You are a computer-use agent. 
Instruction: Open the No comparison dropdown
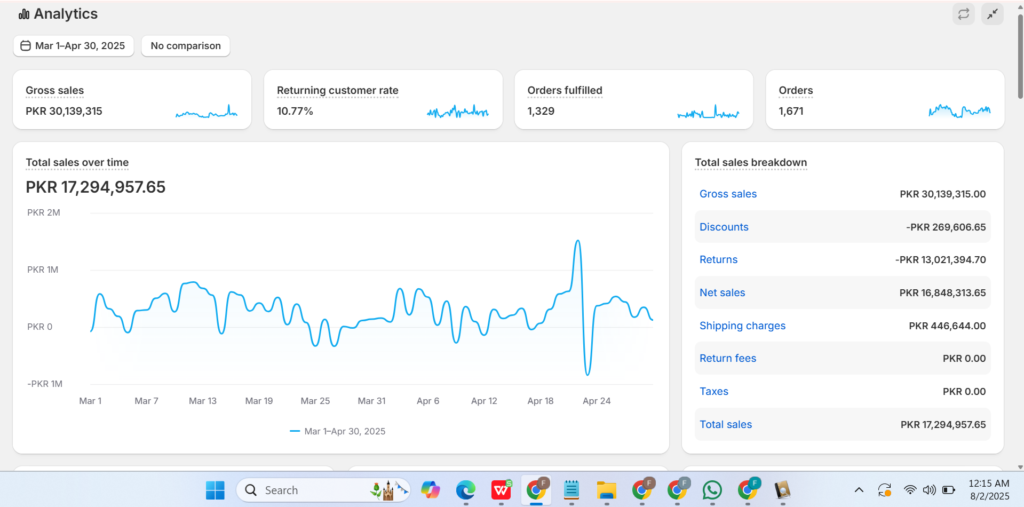(x=186, y=46)
